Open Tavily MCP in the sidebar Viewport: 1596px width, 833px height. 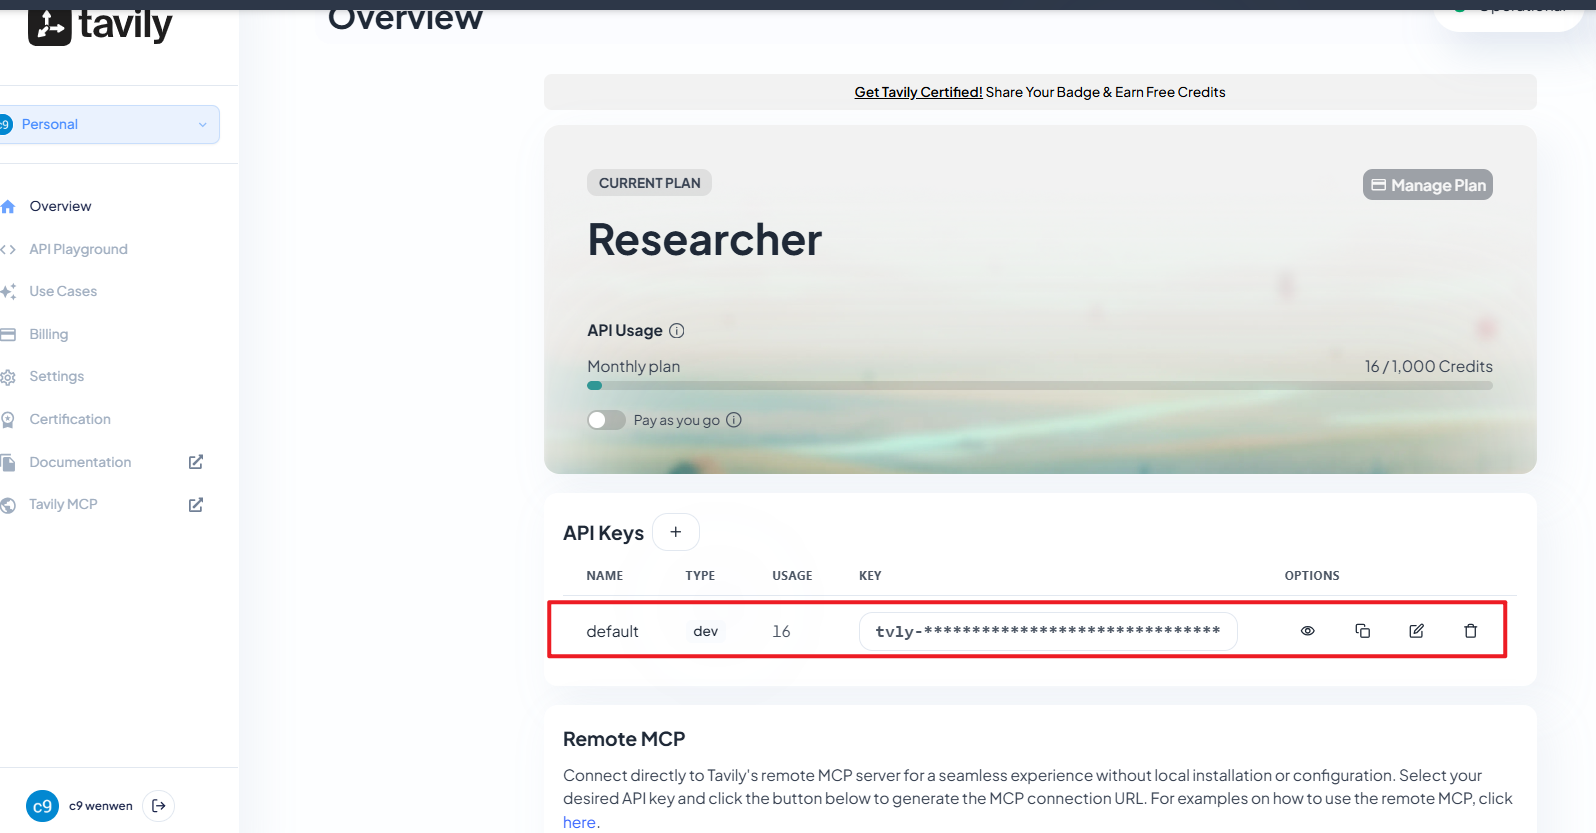coord(63,505)
